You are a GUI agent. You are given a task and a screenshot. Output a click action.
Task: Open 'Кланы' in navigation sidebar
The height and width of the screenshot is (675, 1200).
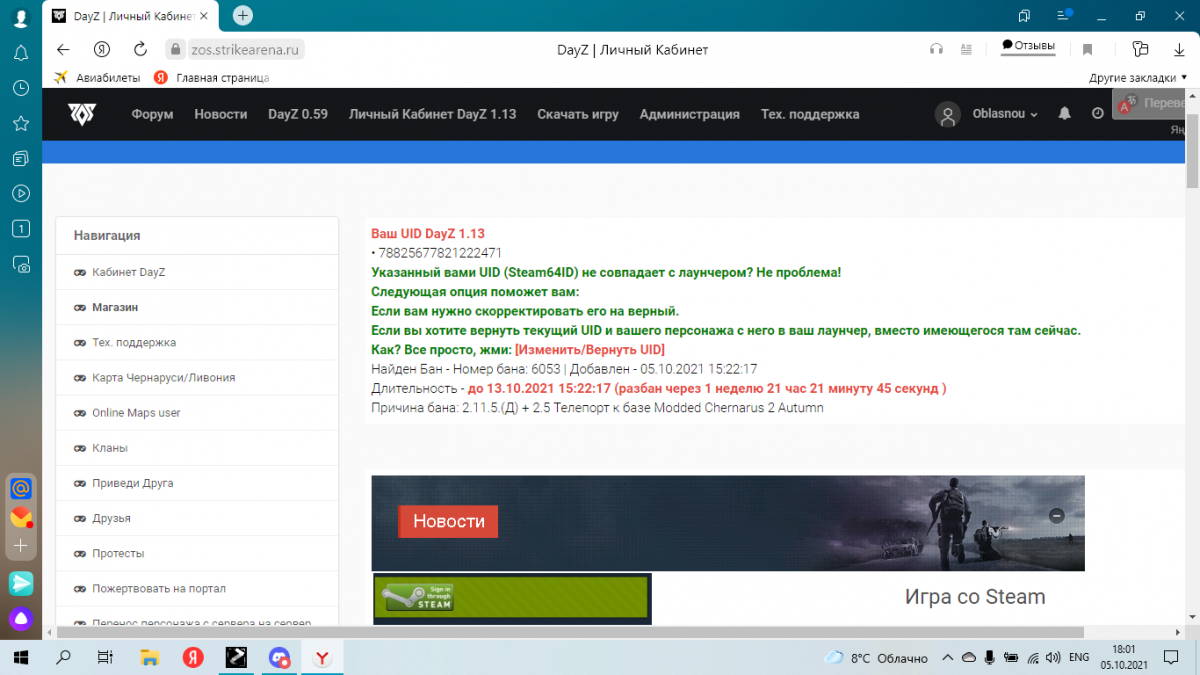pyautogui.click(x=197, y=448)
